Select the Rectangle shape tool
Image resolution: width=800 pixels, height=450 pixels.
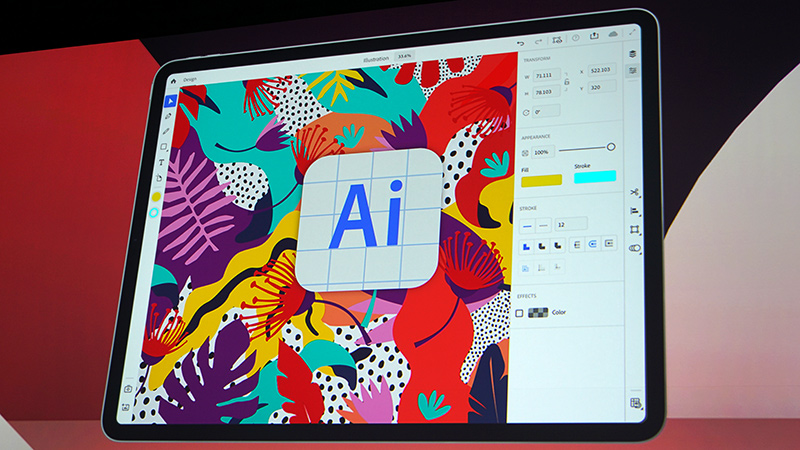164,147
